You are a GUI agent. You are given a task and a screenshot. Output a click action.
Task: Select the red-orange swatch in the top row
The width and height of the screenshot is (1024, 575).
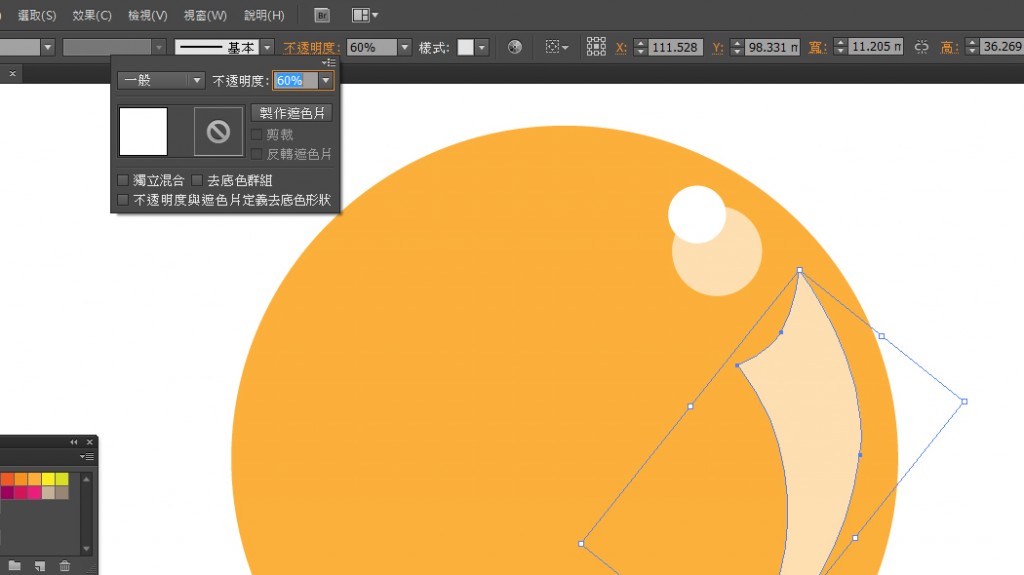[7, 479]
